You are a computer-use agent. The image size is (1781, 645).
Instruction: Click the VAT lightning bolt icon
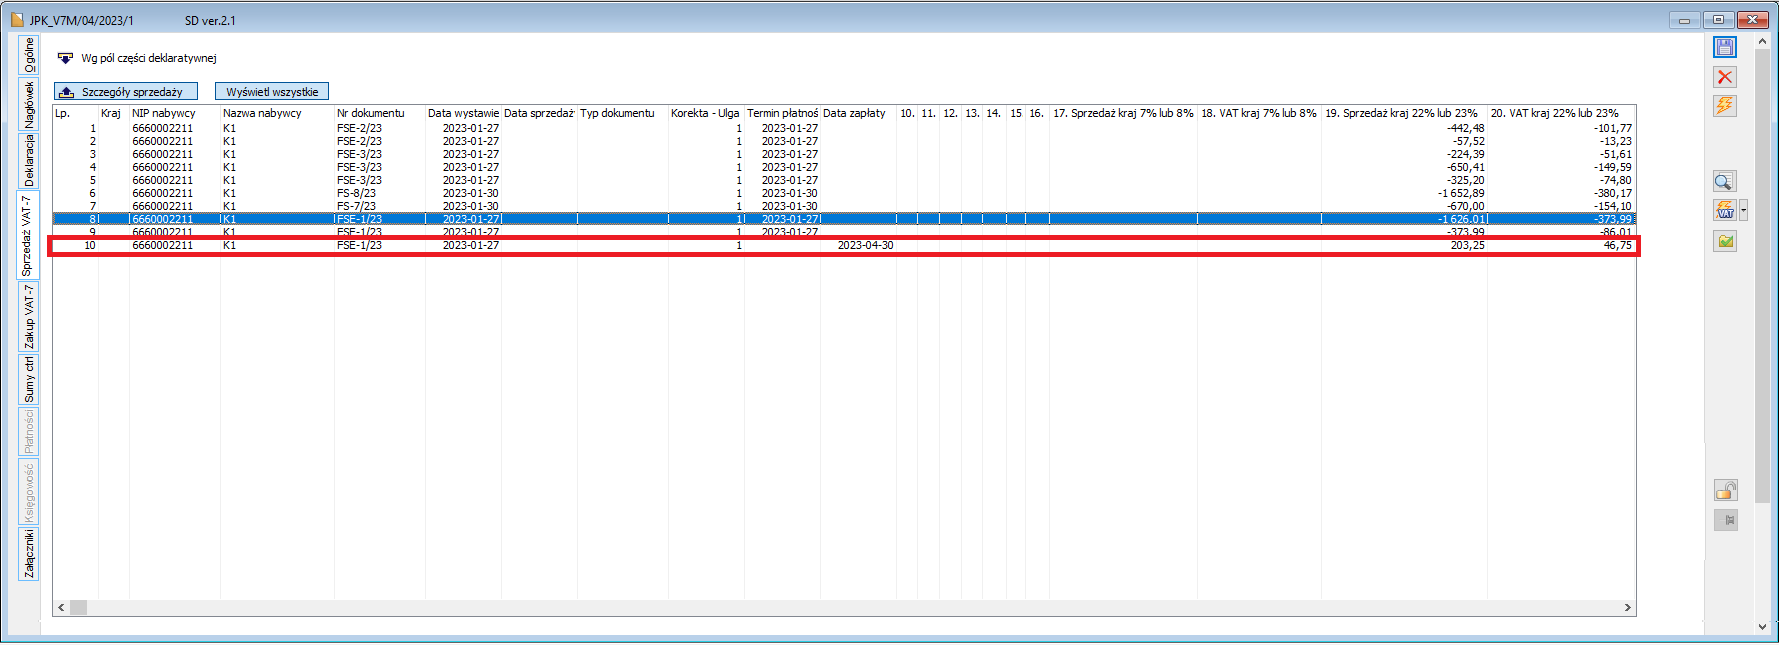tap(1725, 210)
